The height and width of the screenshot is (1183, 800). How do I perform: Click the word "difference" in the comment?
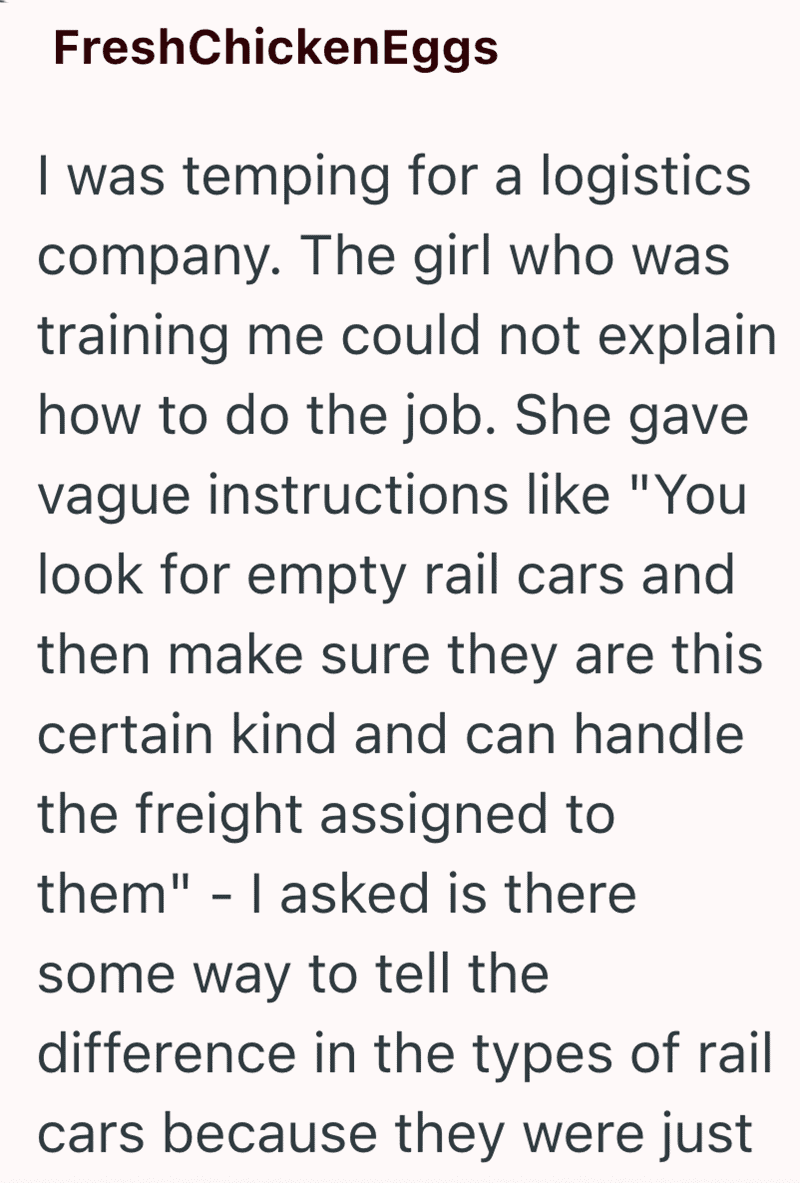166,1053
